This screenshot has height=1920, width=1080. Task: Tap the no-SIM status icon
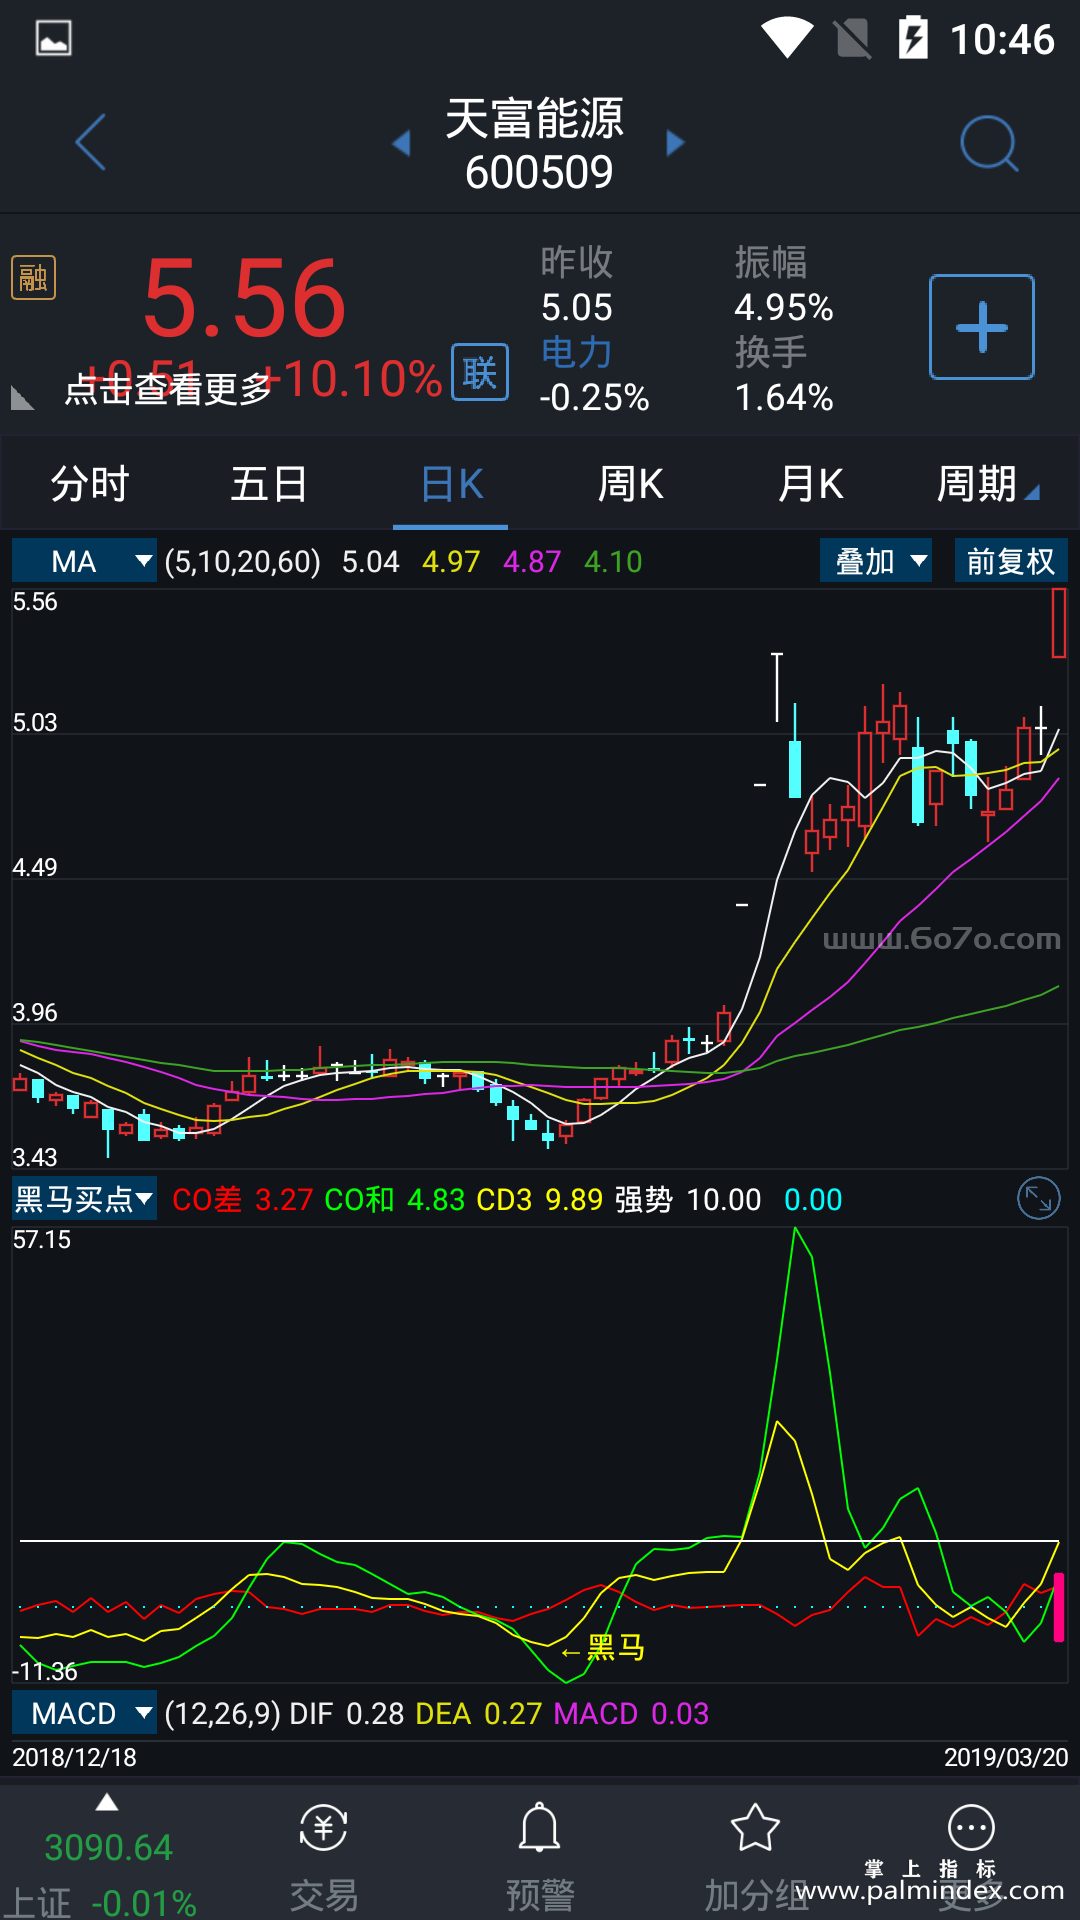point(852,39)
